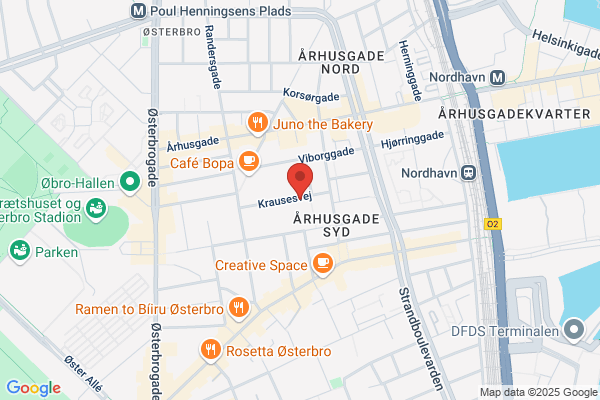Select the Rosetta Østerbro restaurant icon
The height and width of the screenshot is (400, 600).
(210, 350)
